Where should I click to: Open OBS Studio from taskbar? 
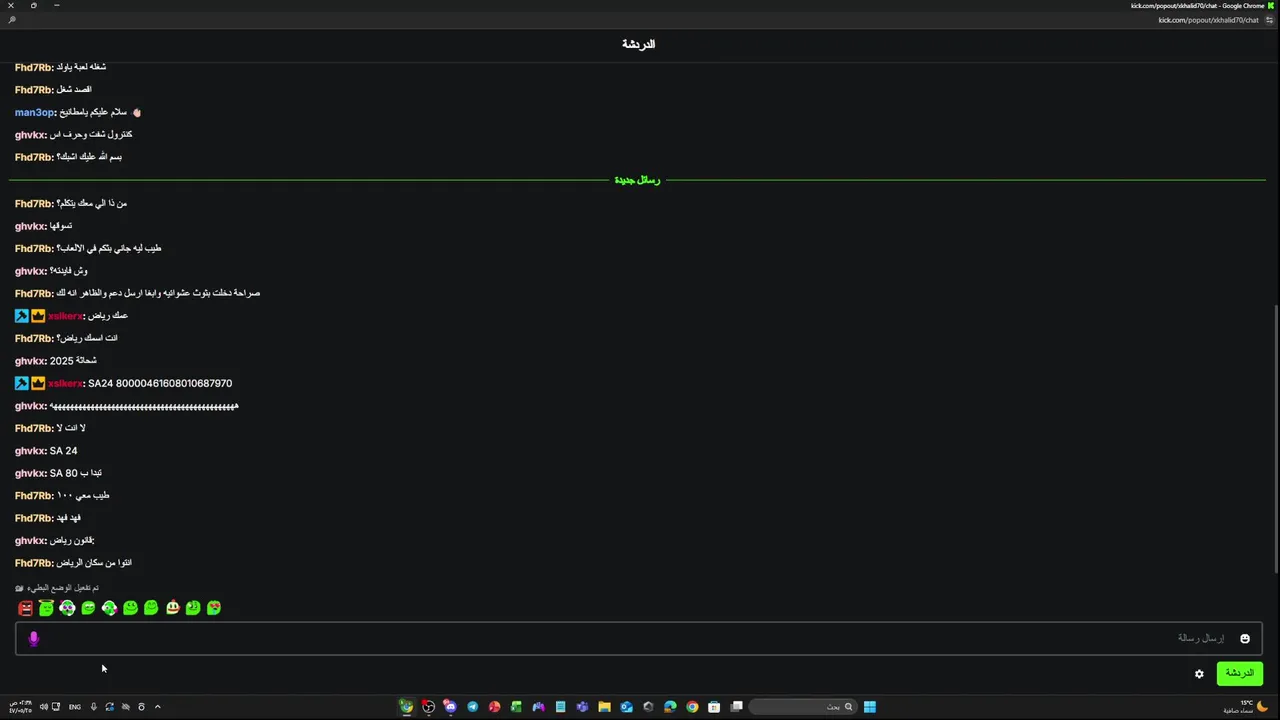[428, 707]
